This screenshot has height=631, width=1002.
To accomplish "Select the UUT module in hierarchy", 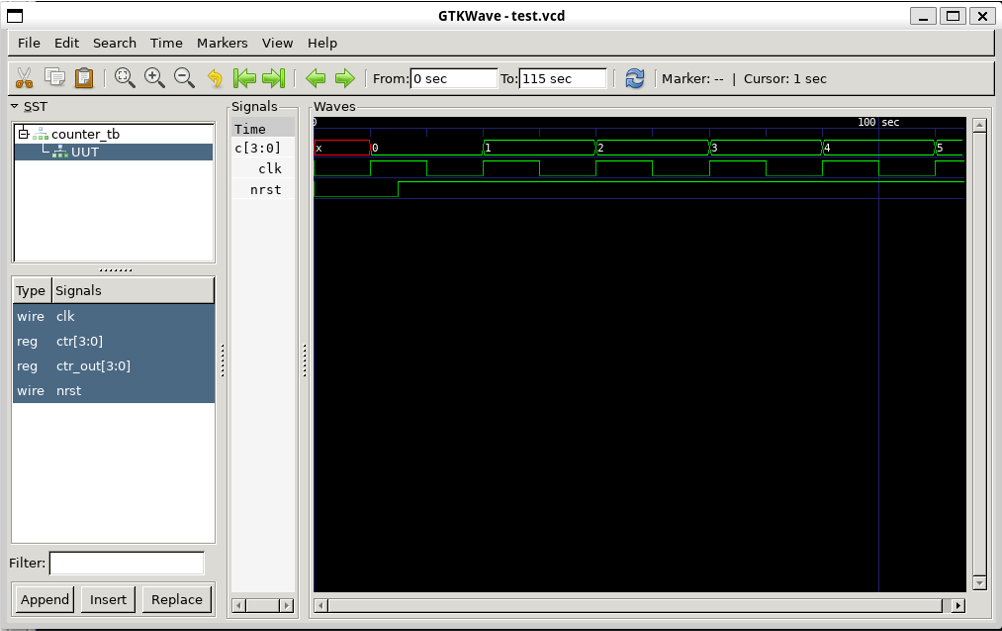I will point(85,152).
